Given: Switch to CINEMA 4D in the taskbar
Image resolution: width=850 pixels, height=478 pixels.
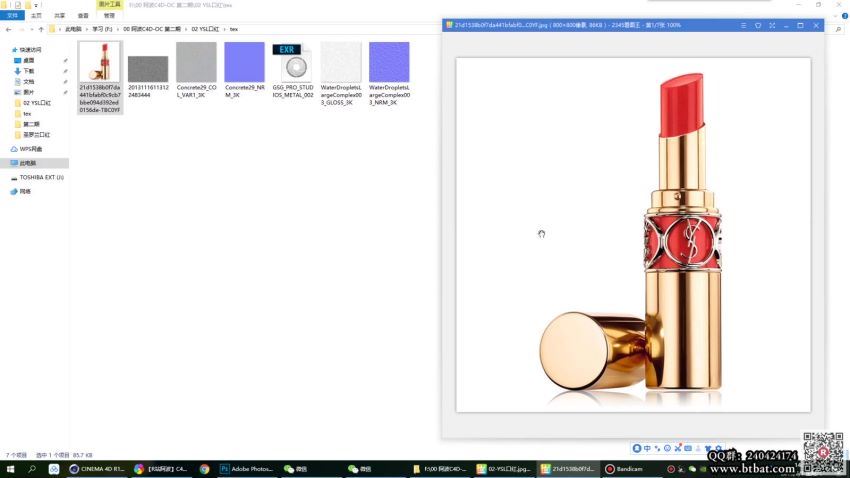Looking at the screenshot, I should (98, 469).
